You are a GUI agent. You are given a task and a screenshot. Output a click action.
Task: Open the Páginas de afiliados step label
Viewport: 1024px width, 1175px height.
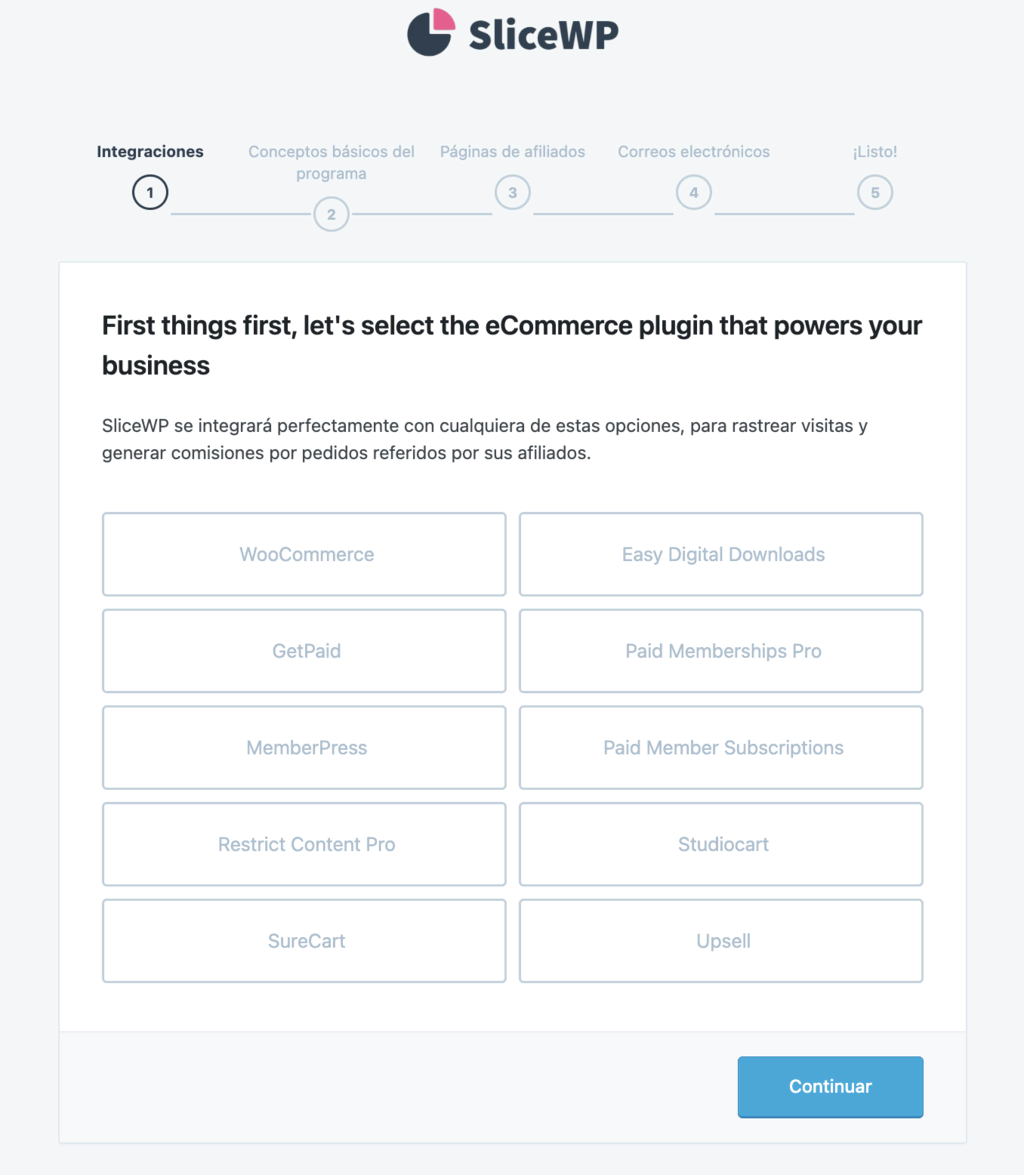click(512, 152)
